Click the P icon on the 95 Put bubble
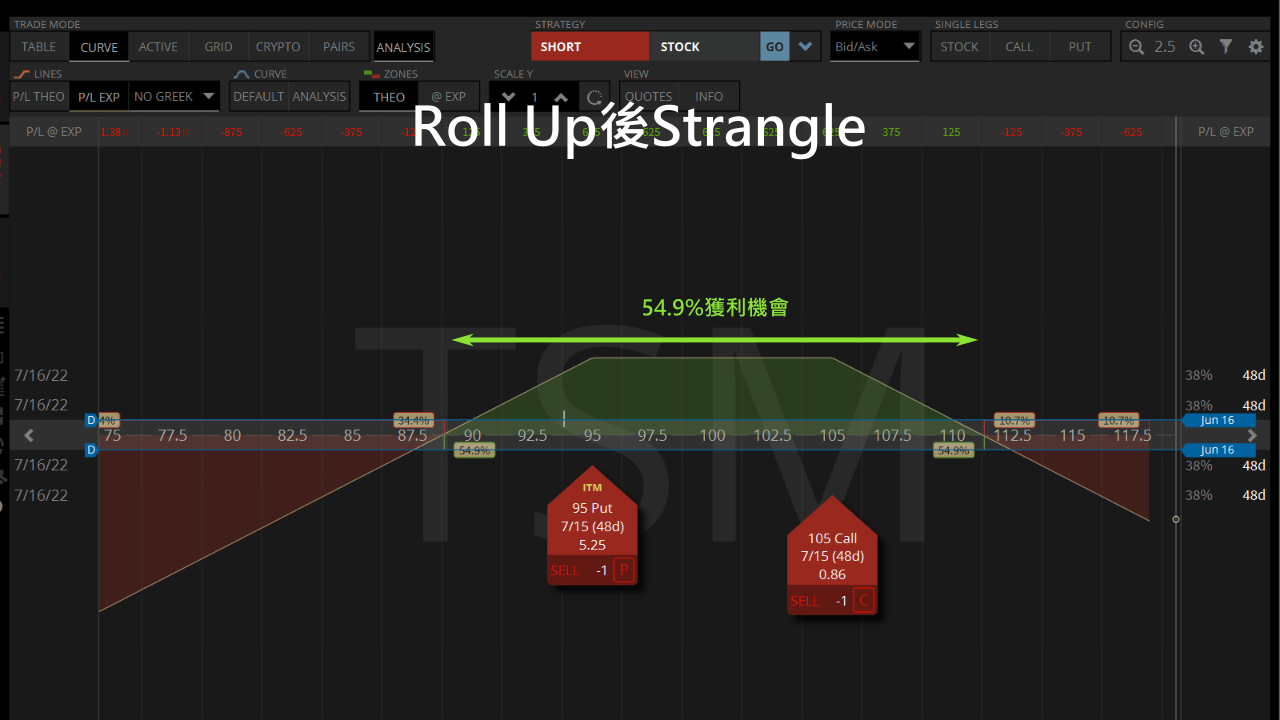The image size is (1280, 720). [624, 570]
